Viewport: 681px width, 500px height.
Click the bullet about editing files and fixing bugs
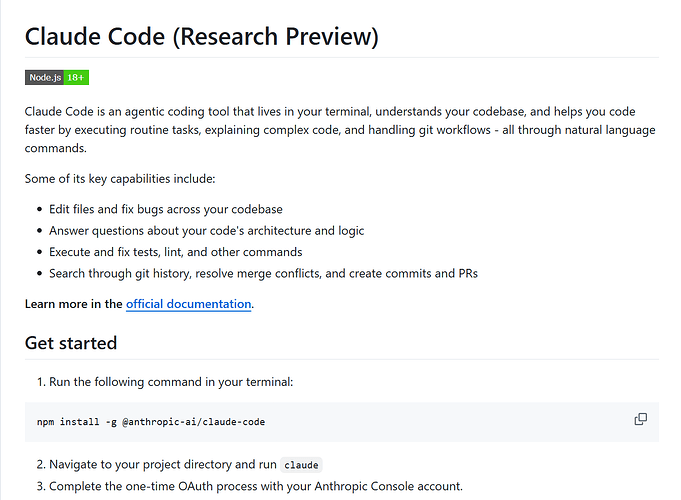click(165, 209)
